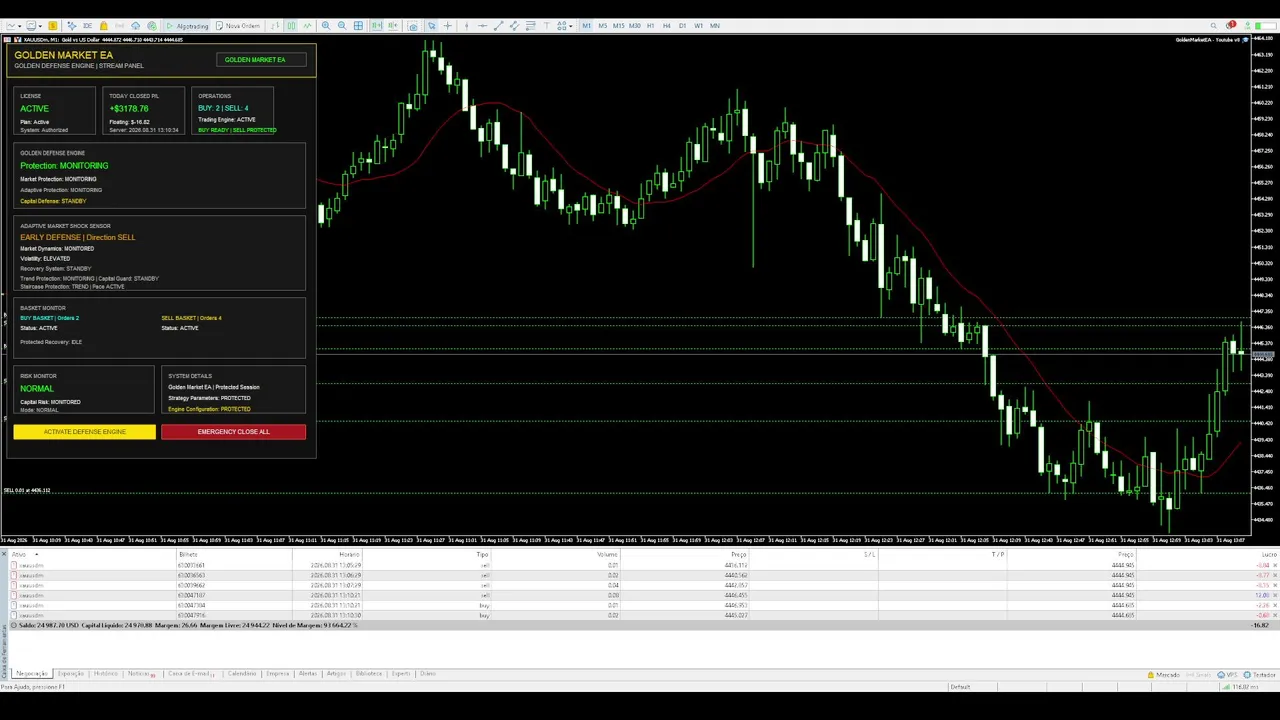
Task: Select the trendline drawing tool
Action: point(499,26)
